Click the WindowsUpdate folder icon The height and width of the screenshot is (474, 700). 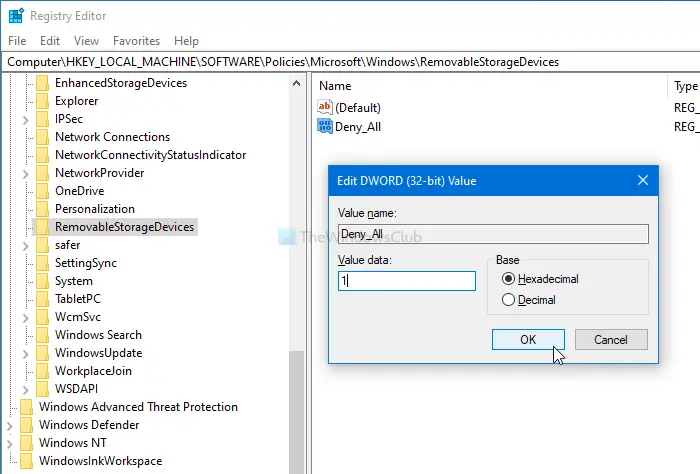[x=42, y=353]
